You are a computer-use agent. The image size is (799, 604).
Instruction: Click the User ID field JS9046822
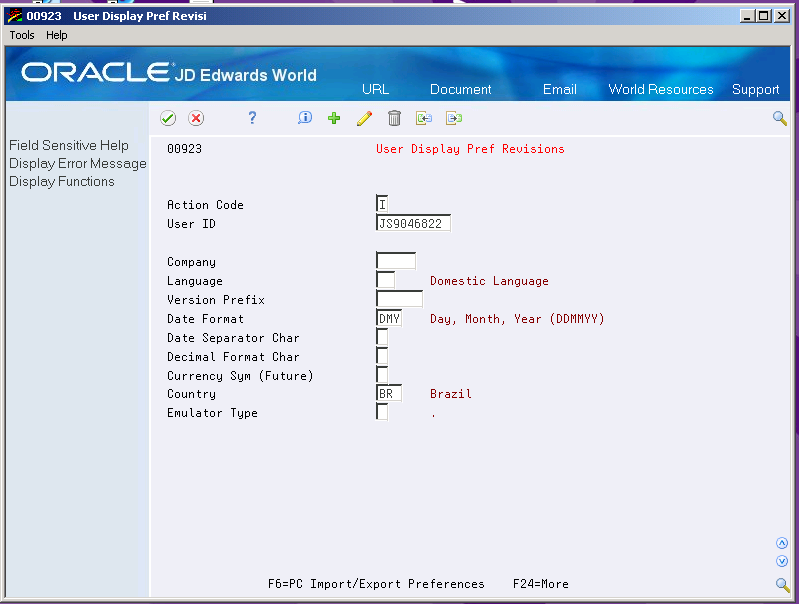413,223
